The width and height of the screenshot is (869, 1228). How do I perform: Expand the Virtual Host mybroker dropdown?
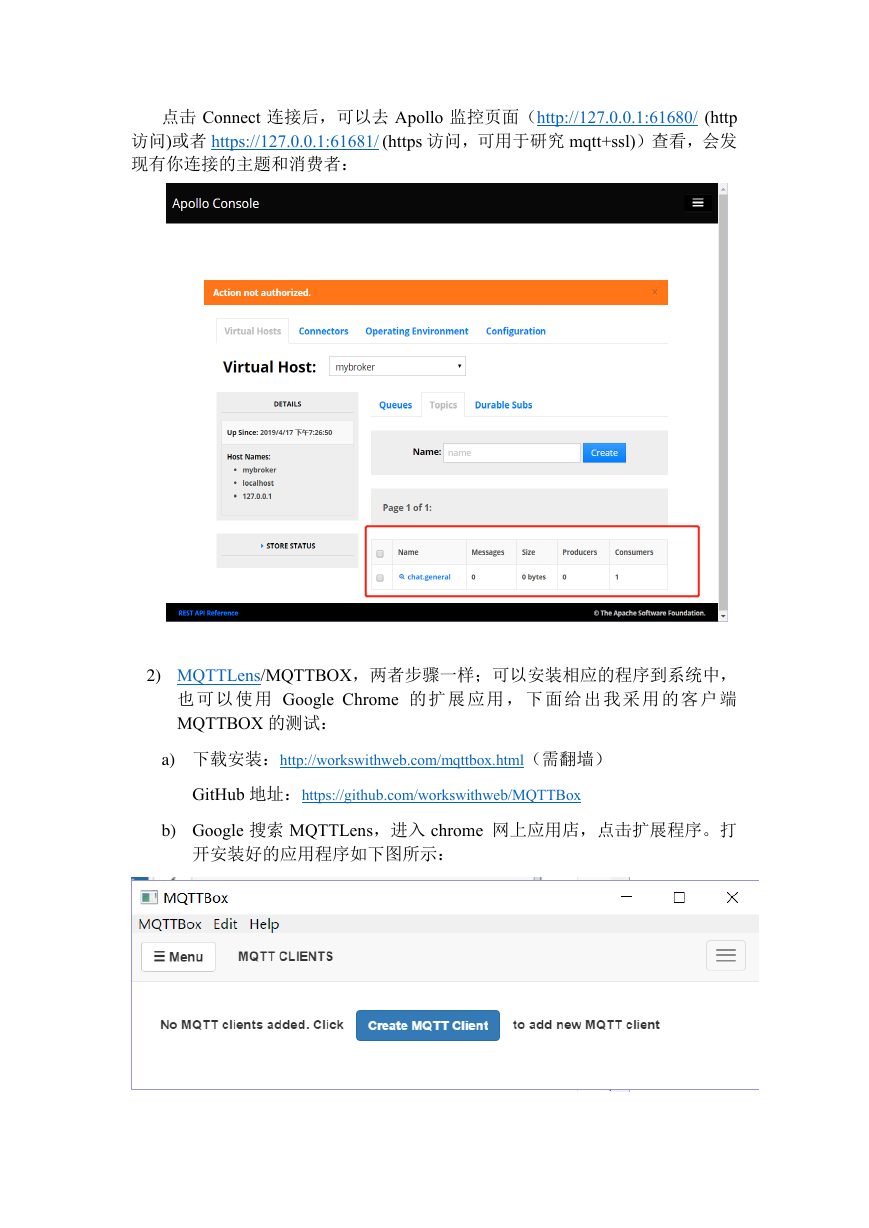pos(397,367)
